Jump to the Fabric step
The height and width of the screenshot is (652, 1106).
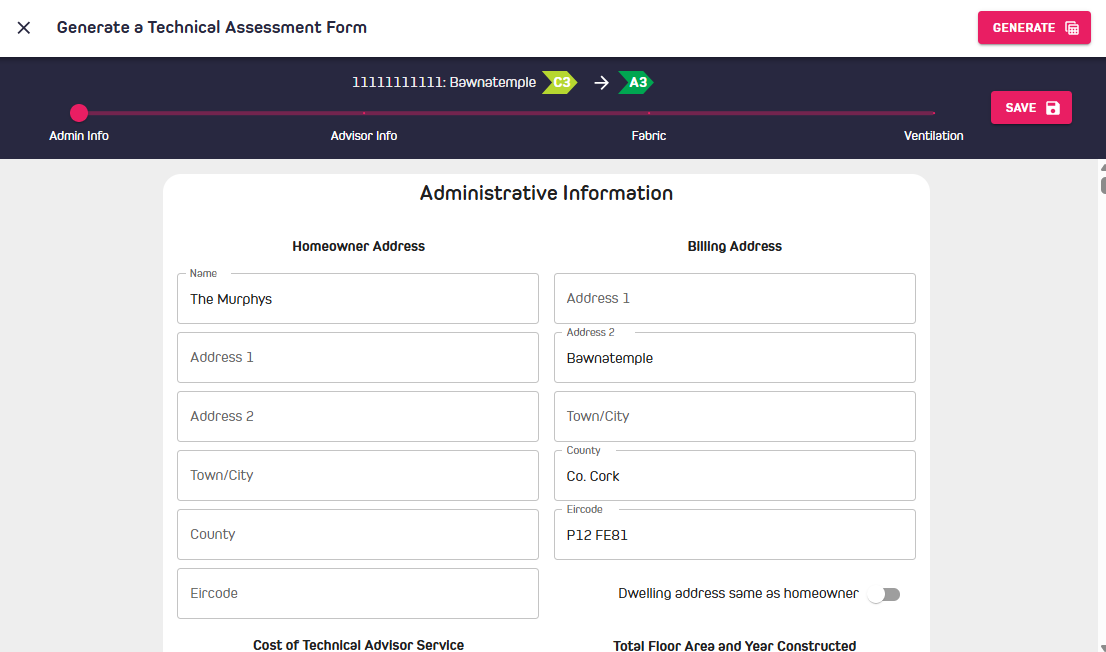point(649,135)
